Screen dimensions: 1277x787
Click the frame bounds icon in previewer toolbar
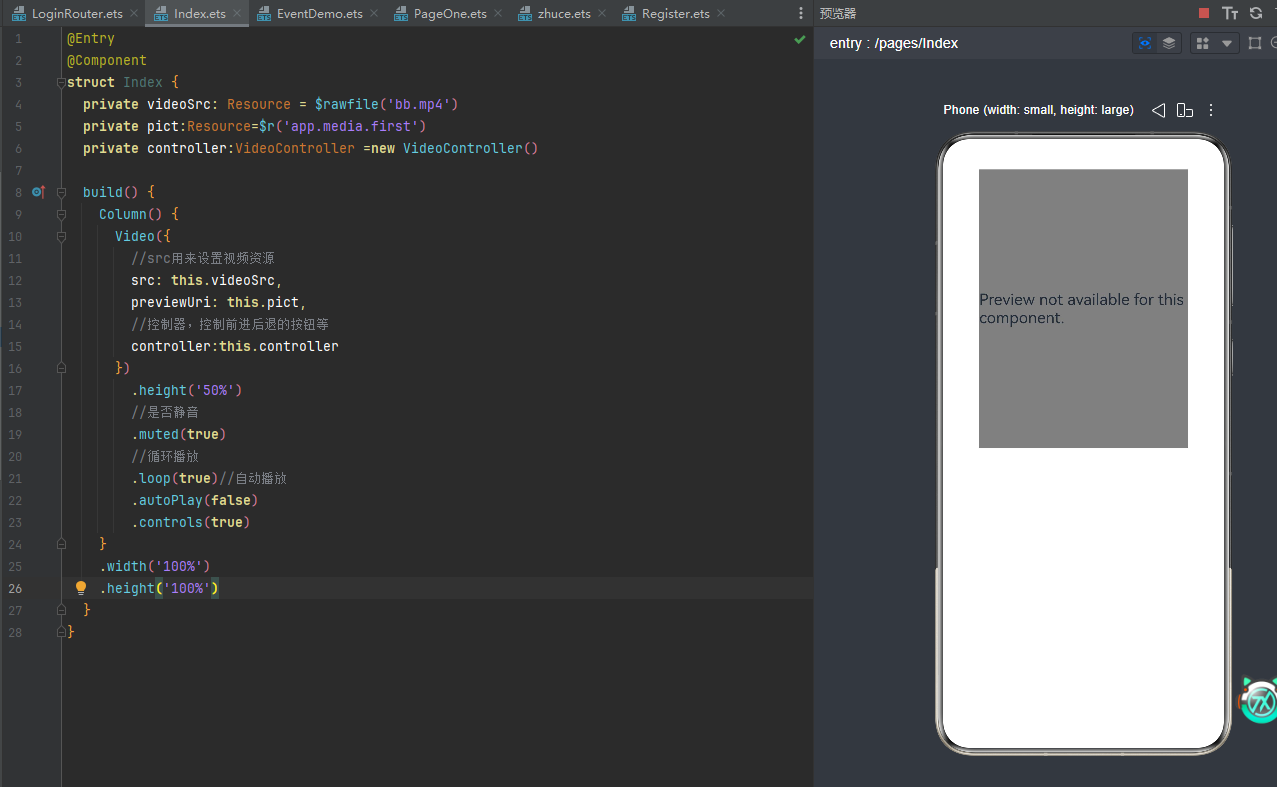(1255, 43)
